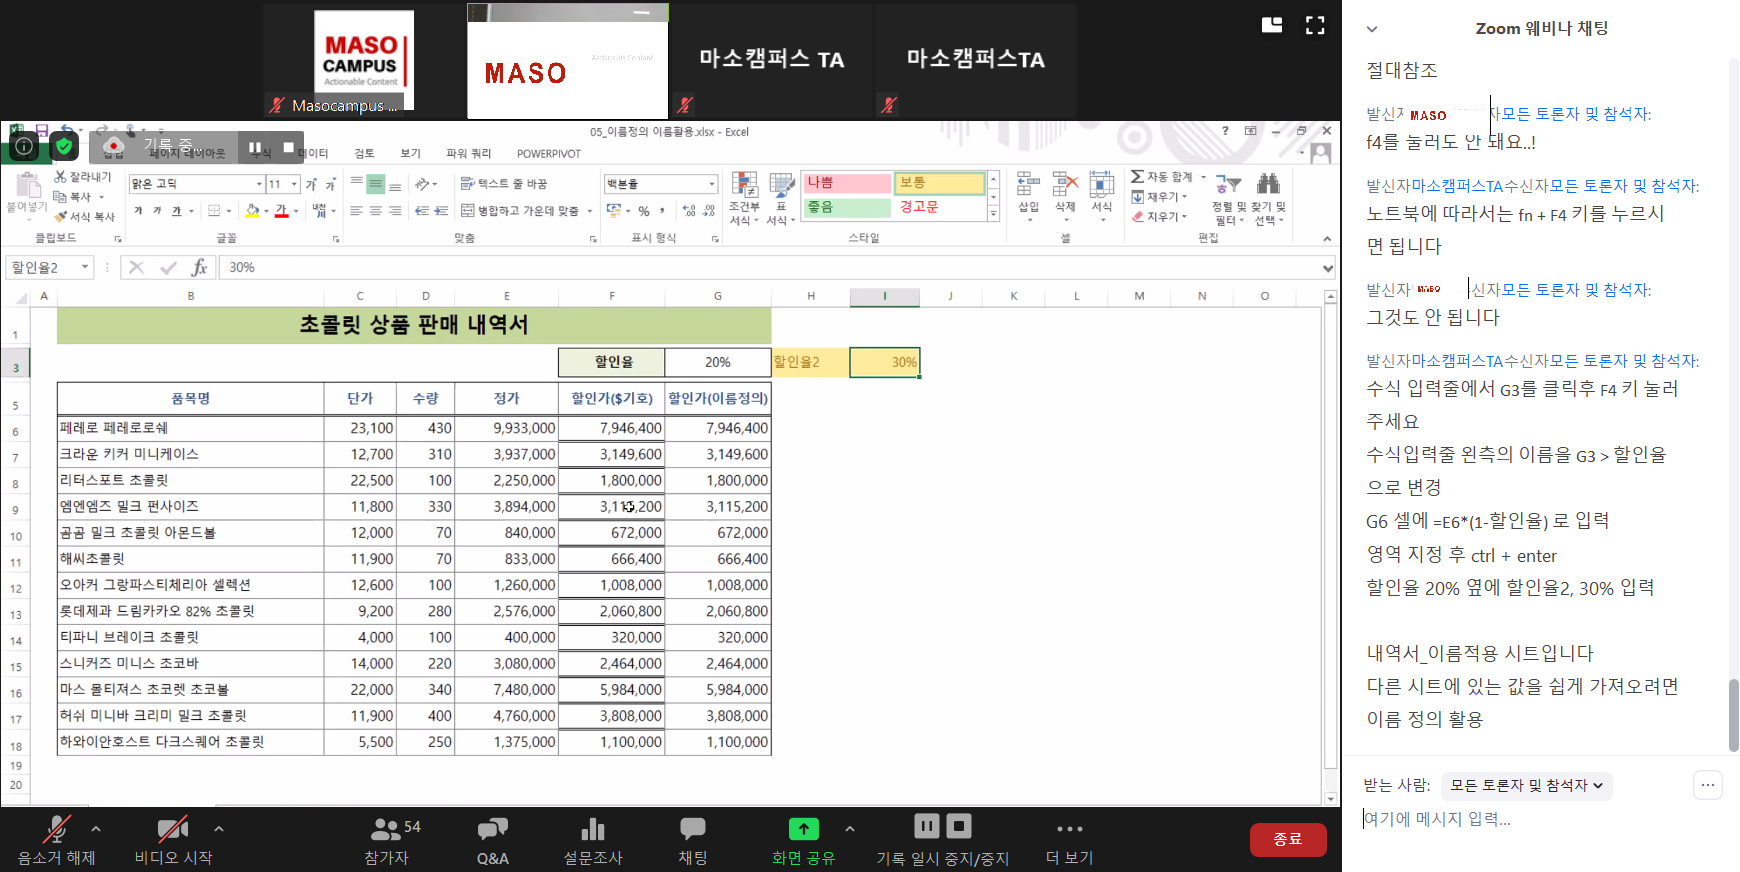1740x872 pixels.
Task: Click the red 종료 button
Action: pyautogui.click(x=1287, y=840)
